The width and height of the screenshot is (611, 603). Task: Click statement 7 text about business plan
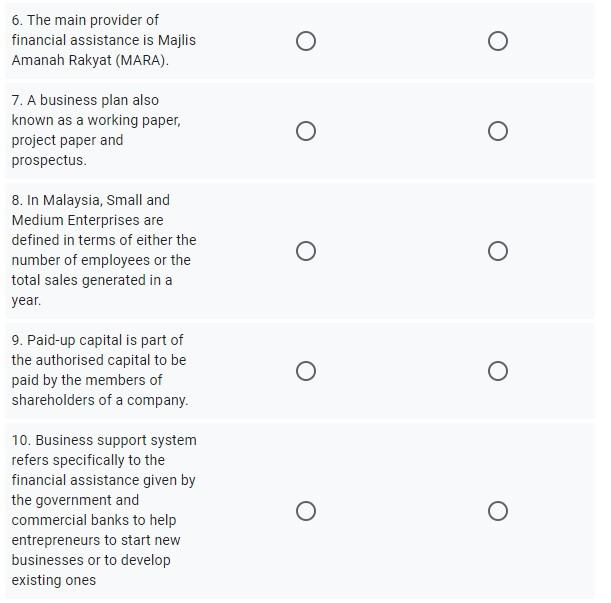click(x=96, y=130)
